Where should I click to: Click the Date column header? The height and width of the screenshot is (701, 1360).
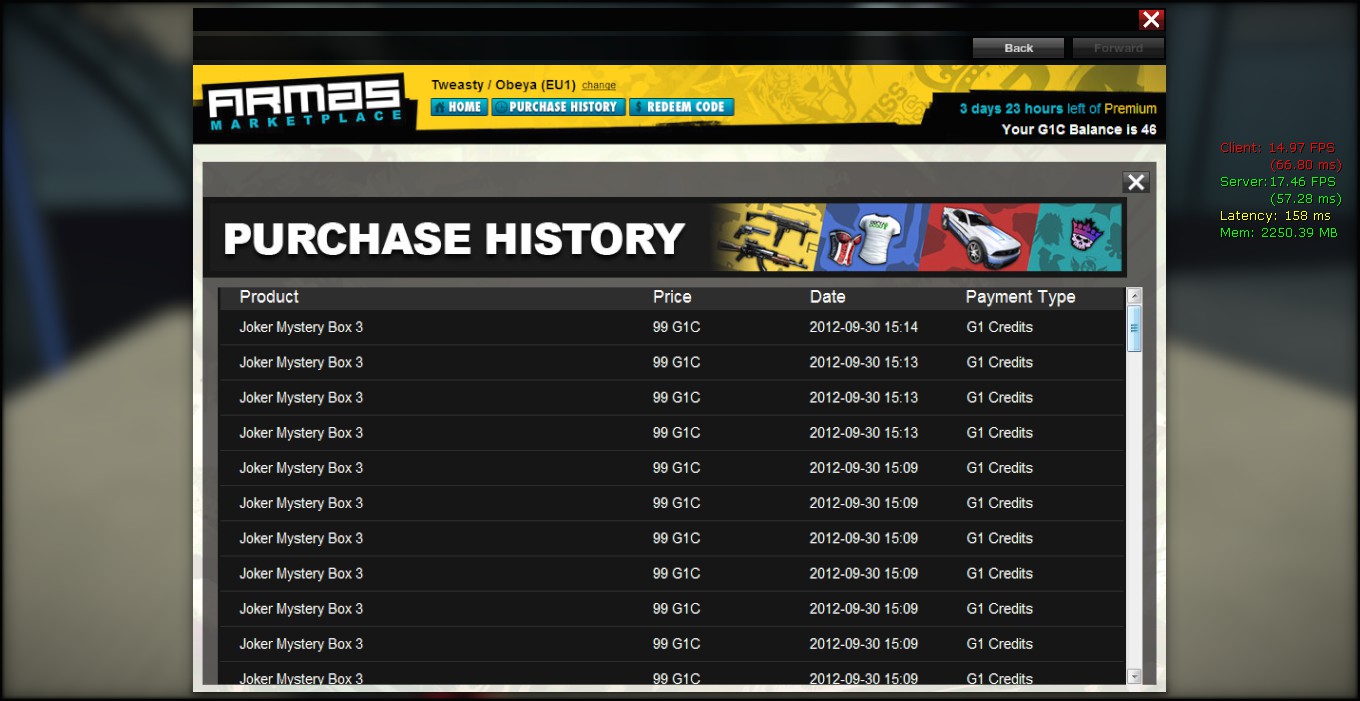click(x=828, y=297)
